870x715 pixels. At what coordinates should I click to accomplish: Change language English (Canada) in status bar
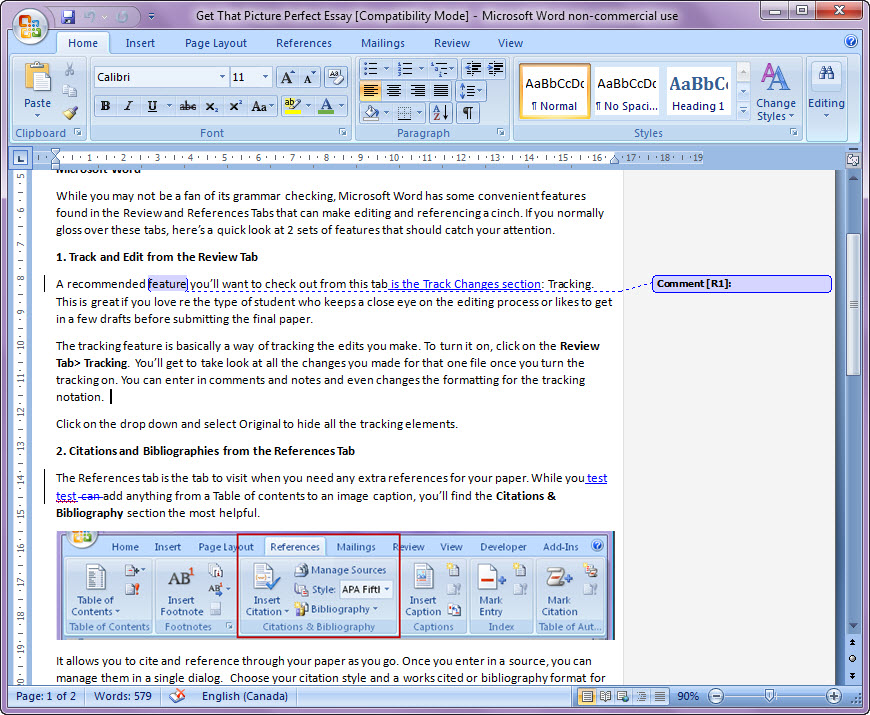tap(245, 696)
